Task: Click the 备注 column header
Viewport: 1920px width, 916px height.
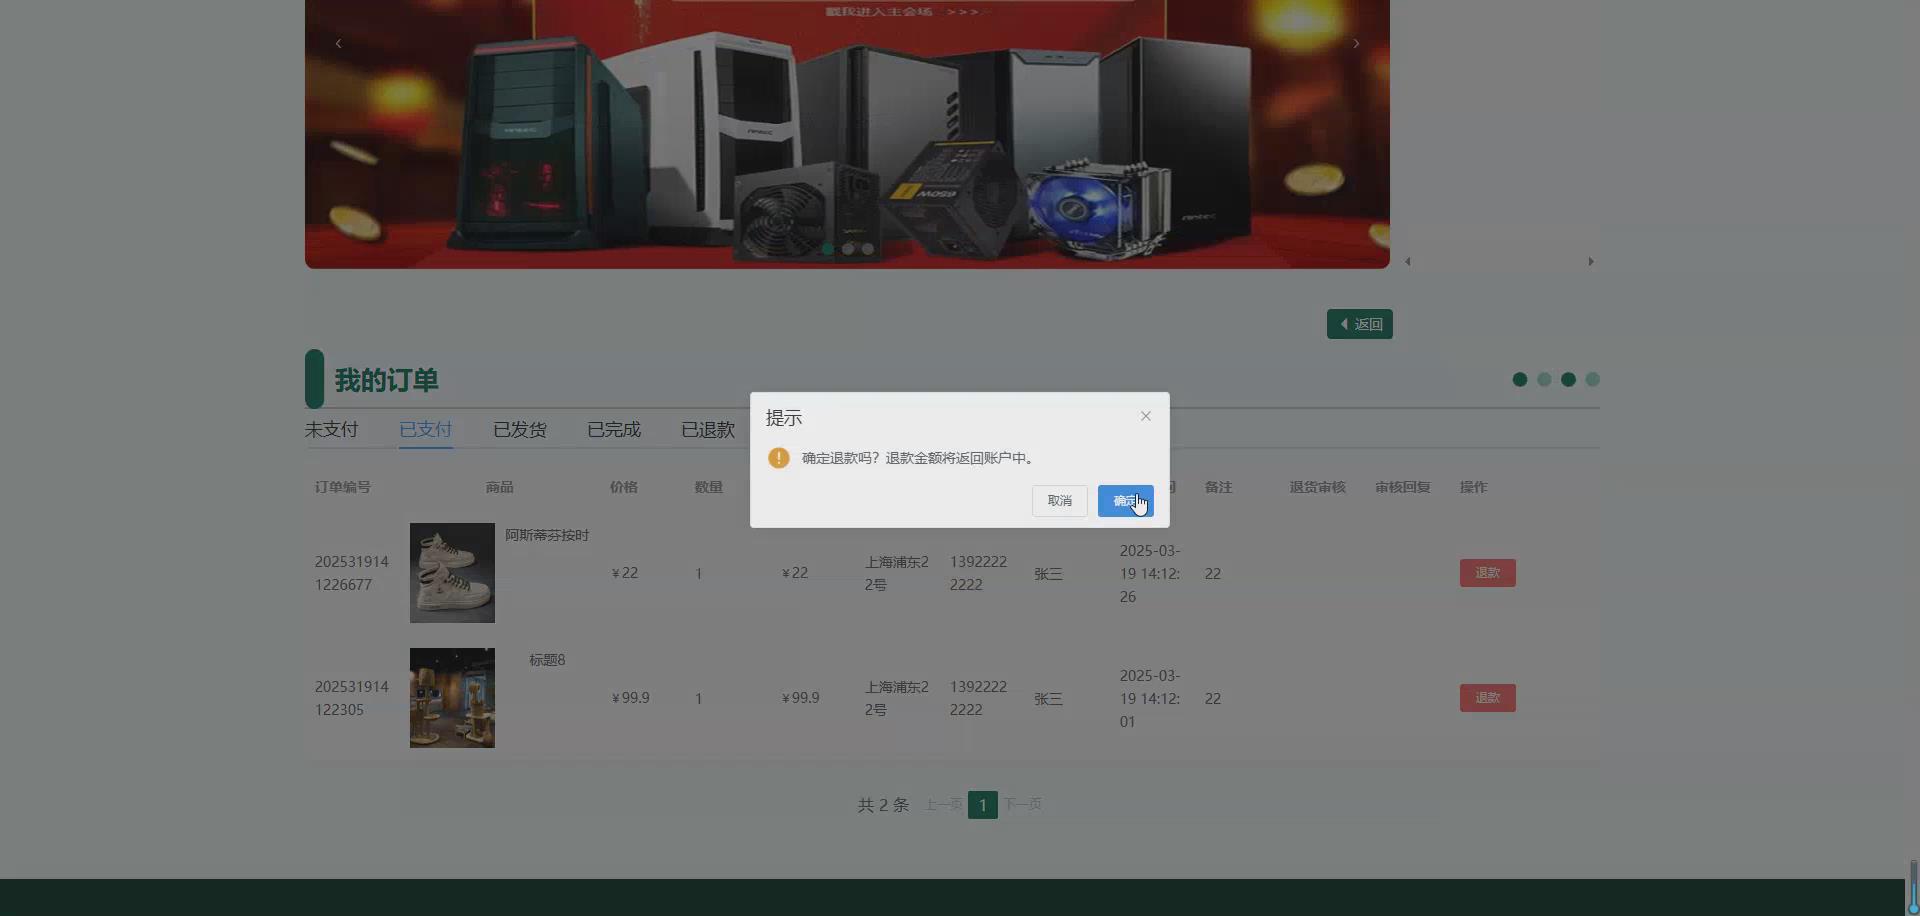Action: pyautogui.click(x=1219, y=487)
